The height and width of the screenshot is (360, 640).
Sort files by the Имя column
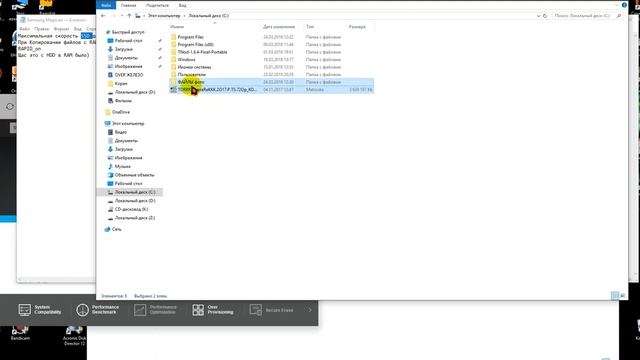[x=177, y=27]
